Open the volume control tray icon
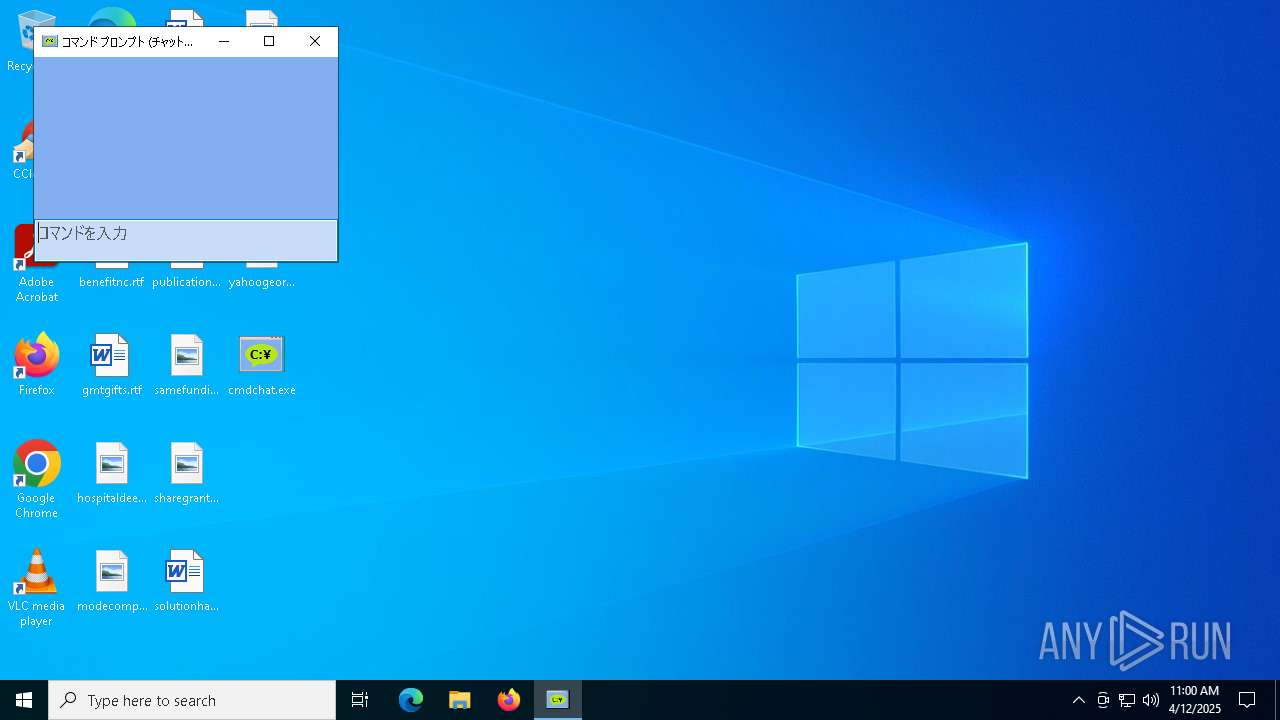The height and width of the screenshot is (720, 1280). pos(1151,700)
